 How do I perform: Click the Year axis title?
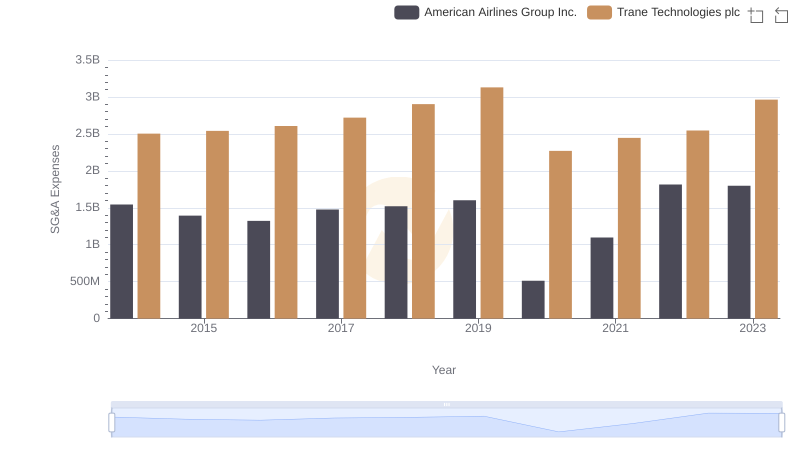coord(444,370)
